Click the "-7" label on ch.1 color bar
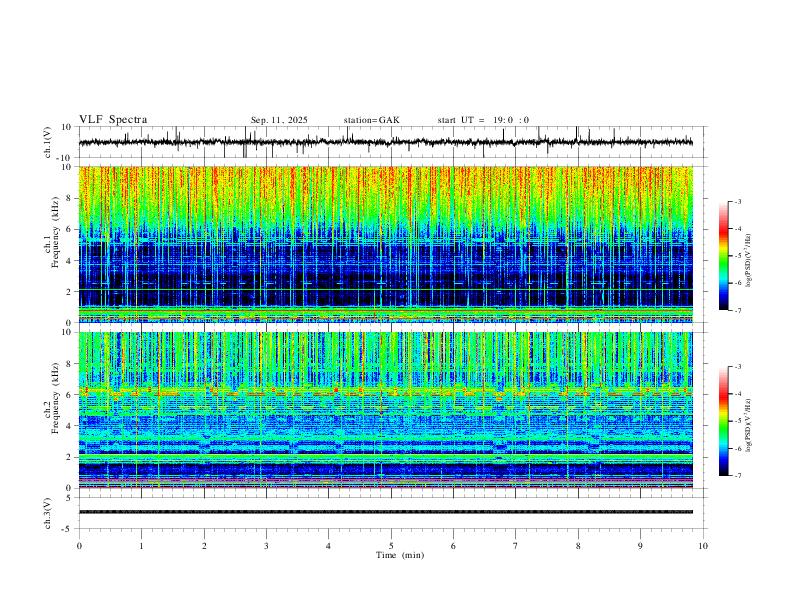Screen dimensions: 792x612 click(738, 311)
